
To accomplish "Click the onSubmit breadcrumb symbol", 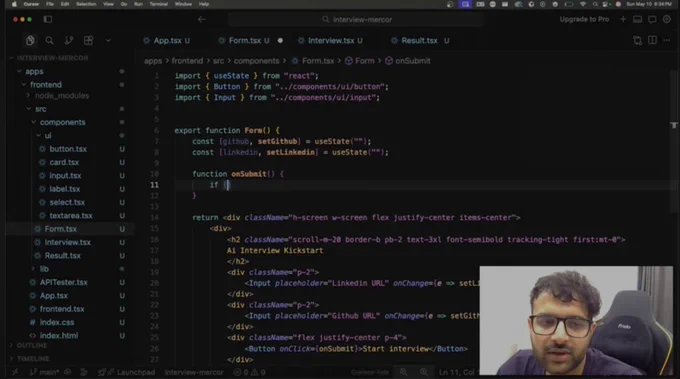I will tap(408, 61).
